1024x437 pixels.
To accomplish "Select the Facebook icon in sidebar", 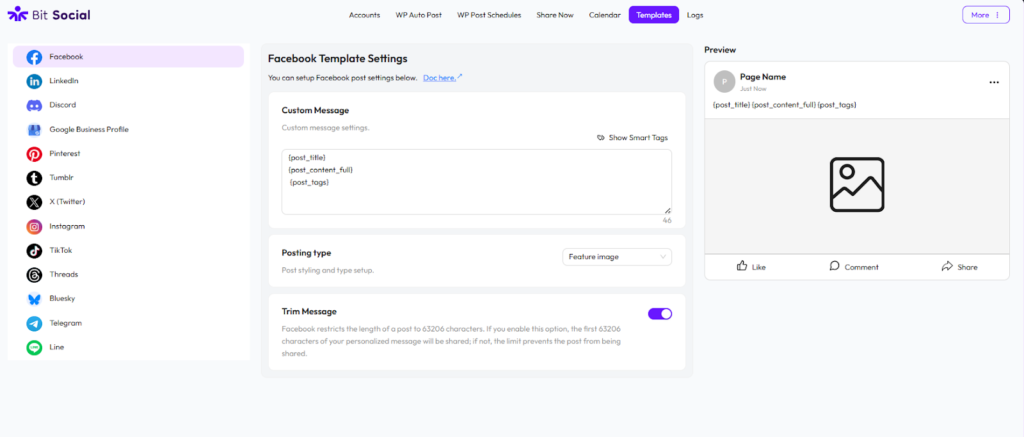I will coord(34,57).
